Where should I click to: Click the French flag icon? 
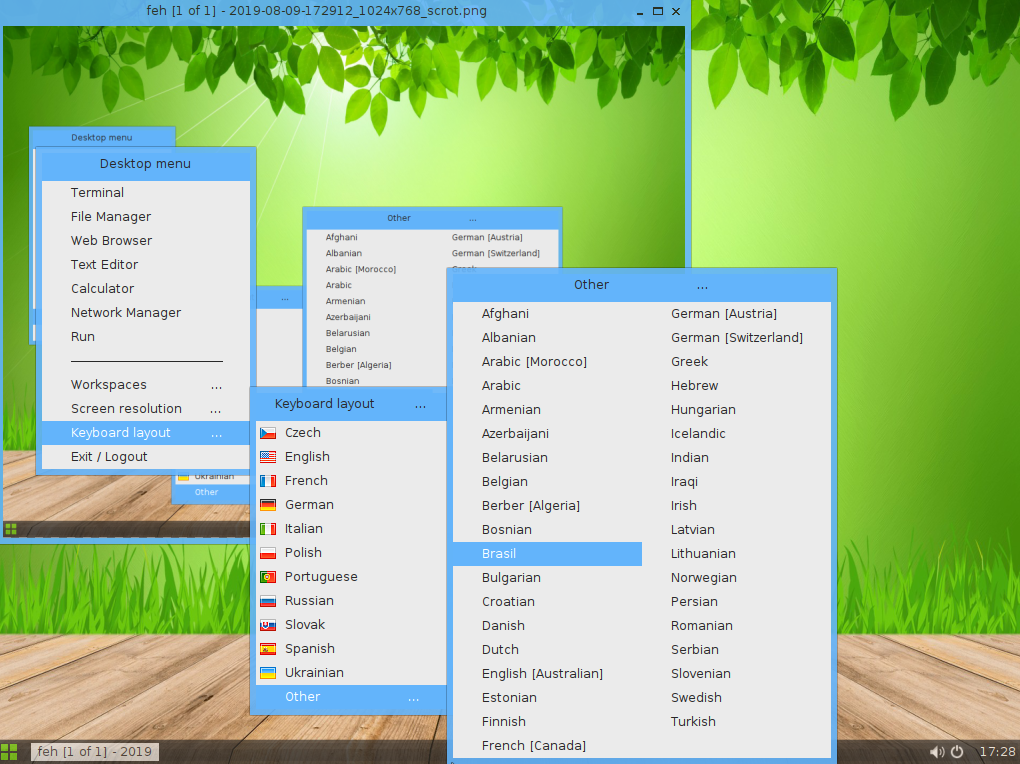coord(266,480)
